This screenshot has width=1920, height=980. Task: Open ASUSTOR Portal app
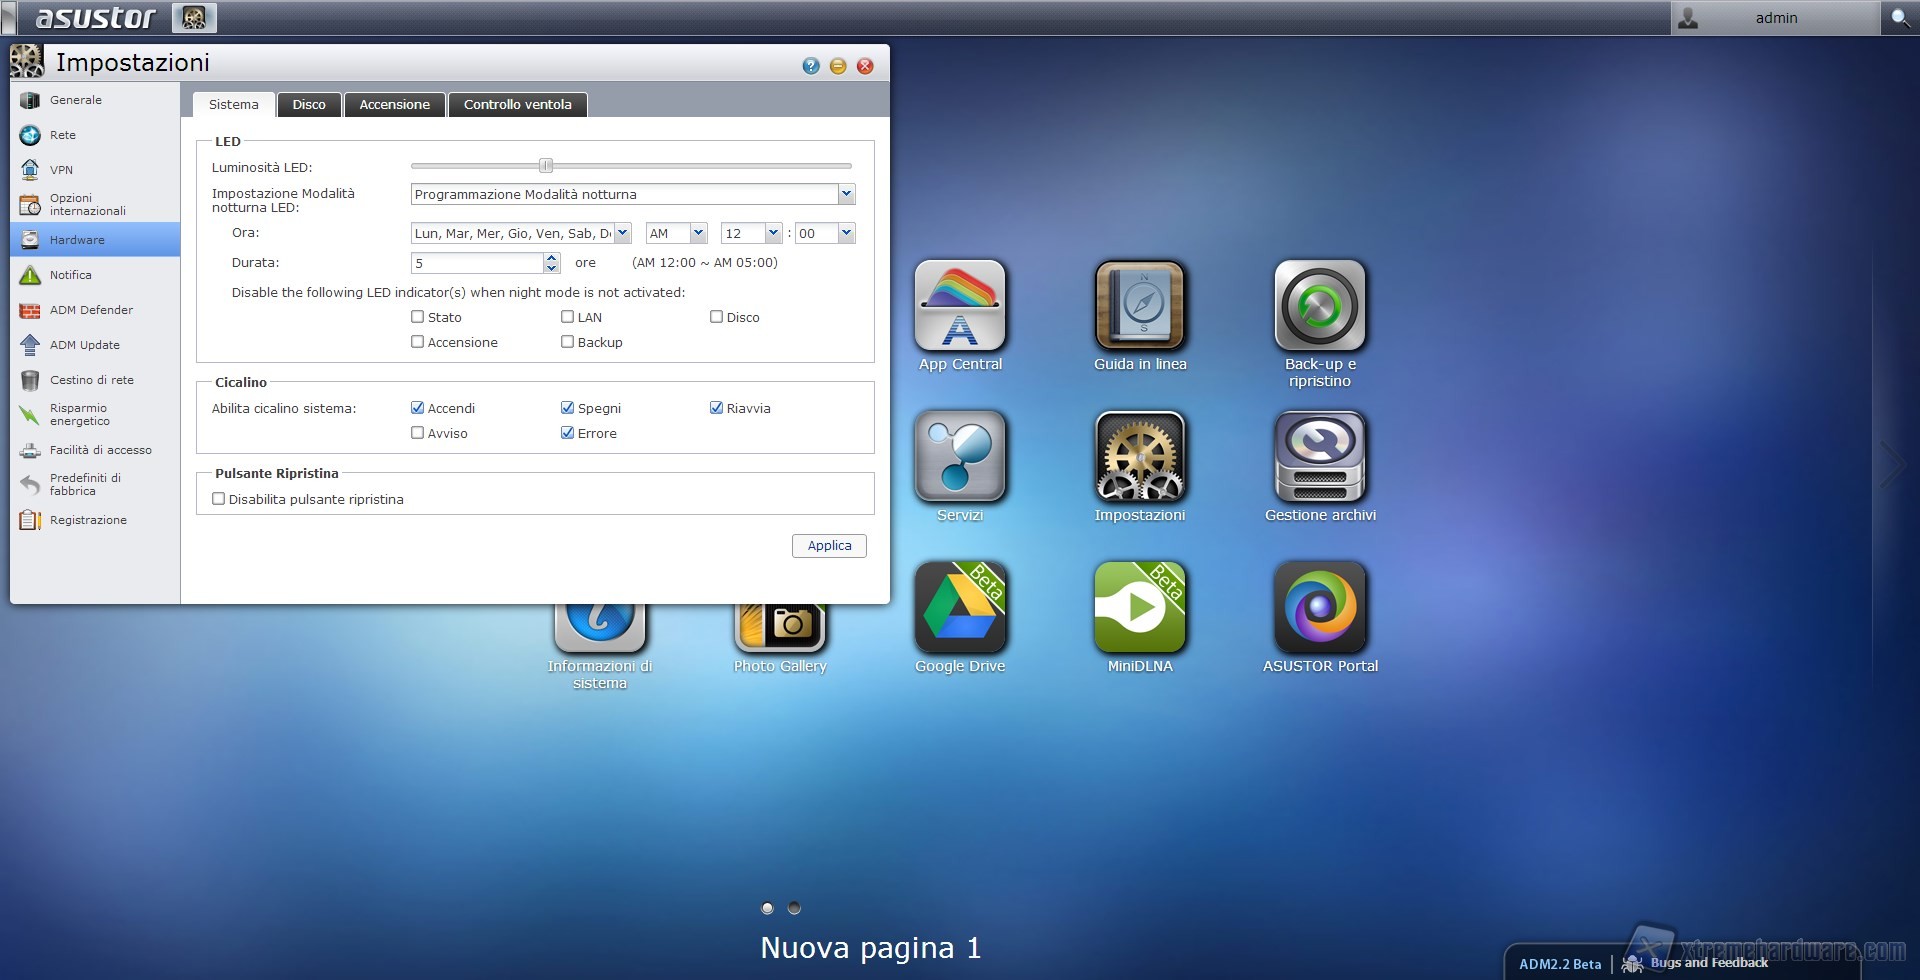pyautogui.click(x=1320, y=607)
